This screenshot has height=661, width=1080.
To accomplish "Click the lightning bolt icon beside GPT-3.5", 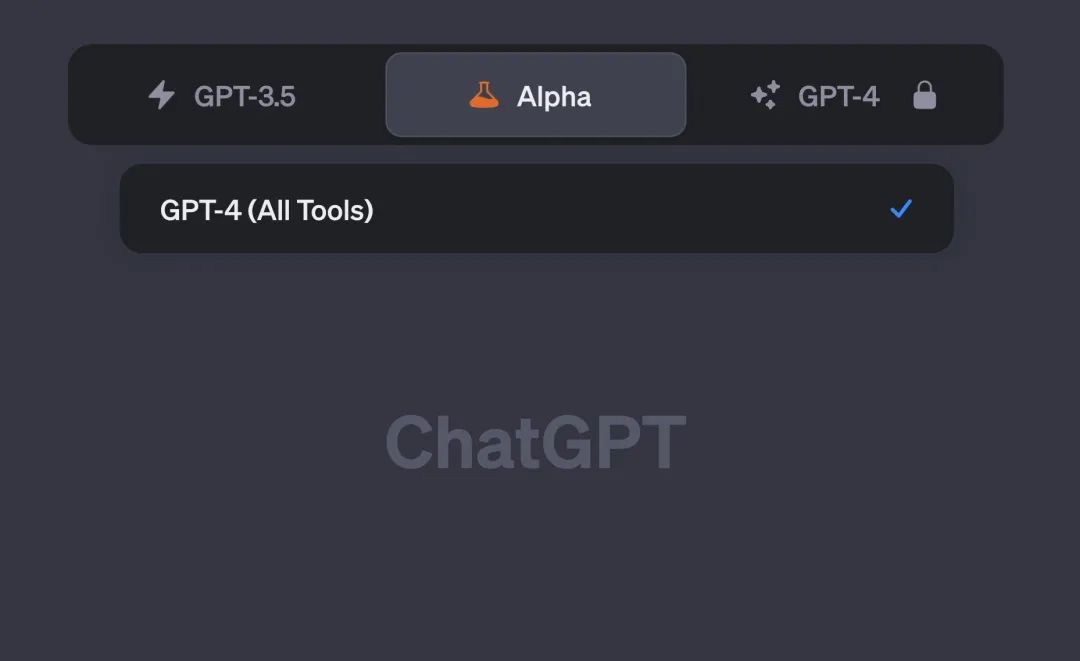I will click(161, 96).
